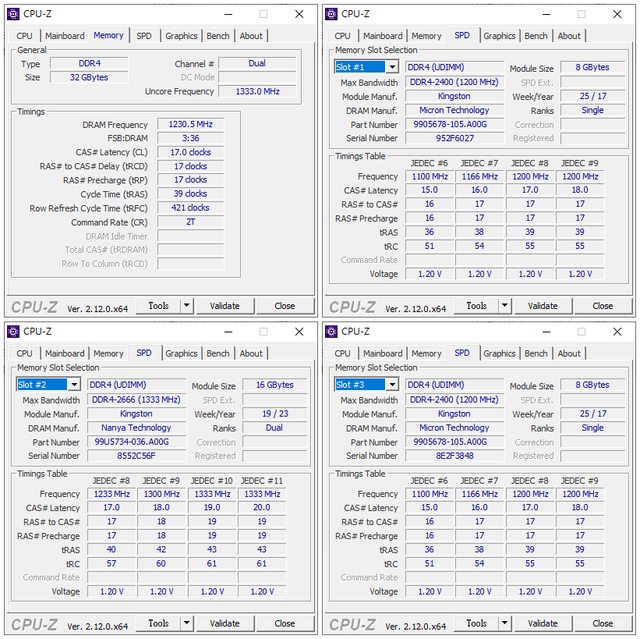Select the Graphics tab in the Slot #2 window
This screenshot has height=639, width=640.
pyautogui.click(x=181, y=353)
